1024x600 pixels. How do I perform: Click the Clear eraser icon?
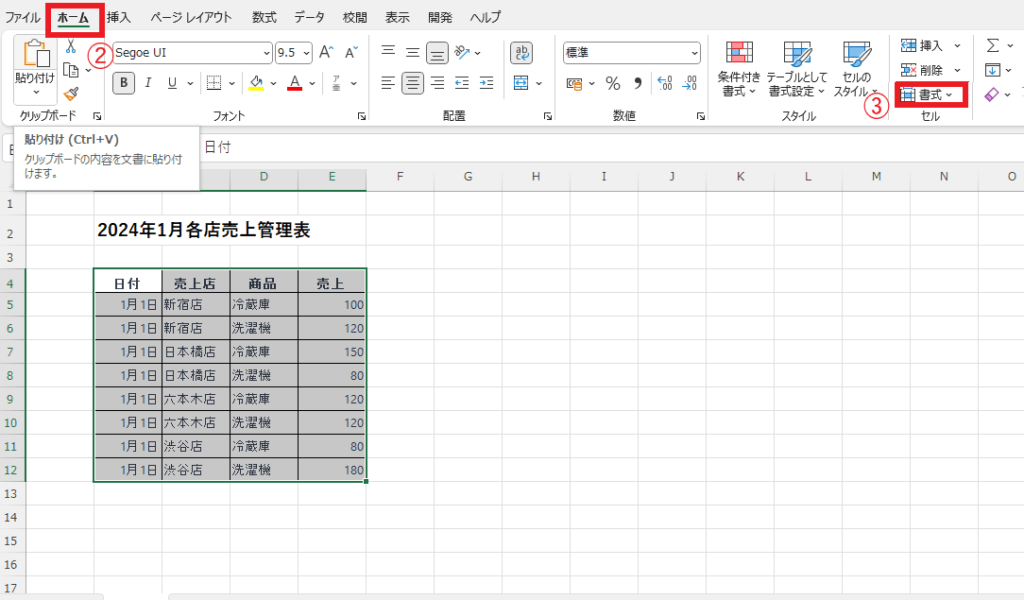pyautogui.click(x=992, y=95)
